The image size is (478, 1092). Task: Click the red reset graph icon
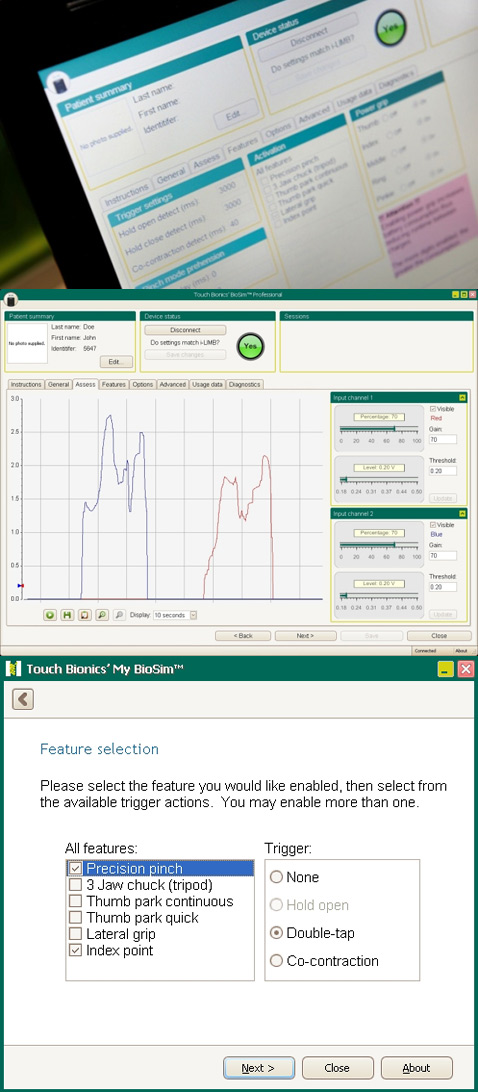(85, 615)
